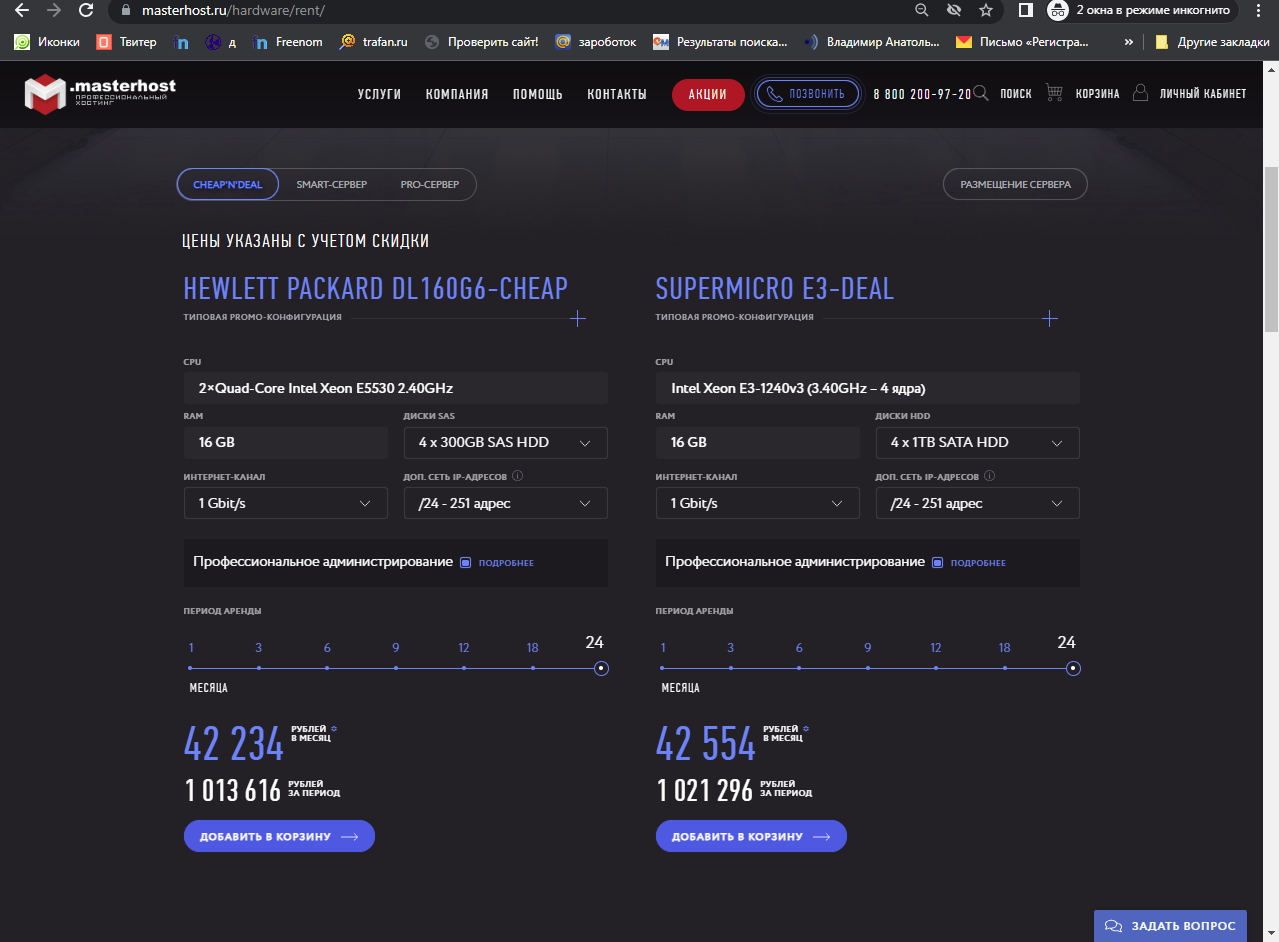Image resolution: width=1279 pixels, height=942 pixels.
Task: Open the shopping cart icon
Action: 1054,93
